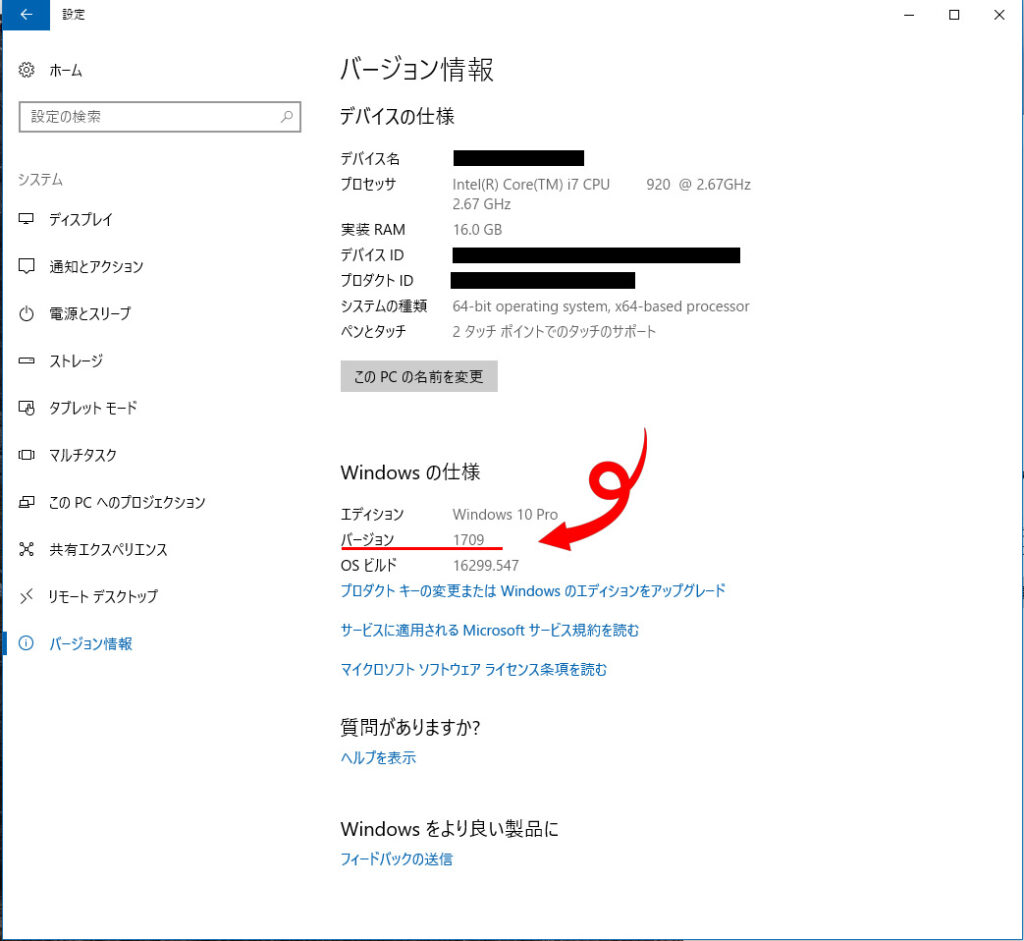The height and width of the screenshot is (941, 1024).
Task: Click the Multitasking icon
Action: pos(26,455)
